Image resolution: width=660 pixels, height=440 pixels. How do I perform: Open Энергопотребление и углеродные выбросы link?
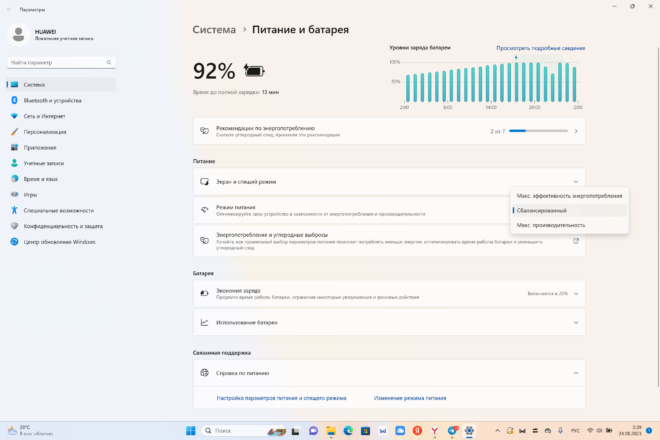pyautogui.click(x=389, y=241)
